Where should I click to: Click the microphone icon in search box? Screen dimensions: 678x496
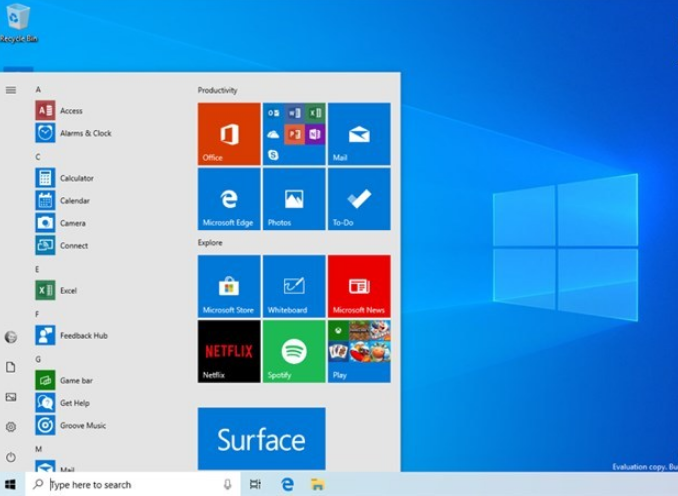click(x=227, y=484)
